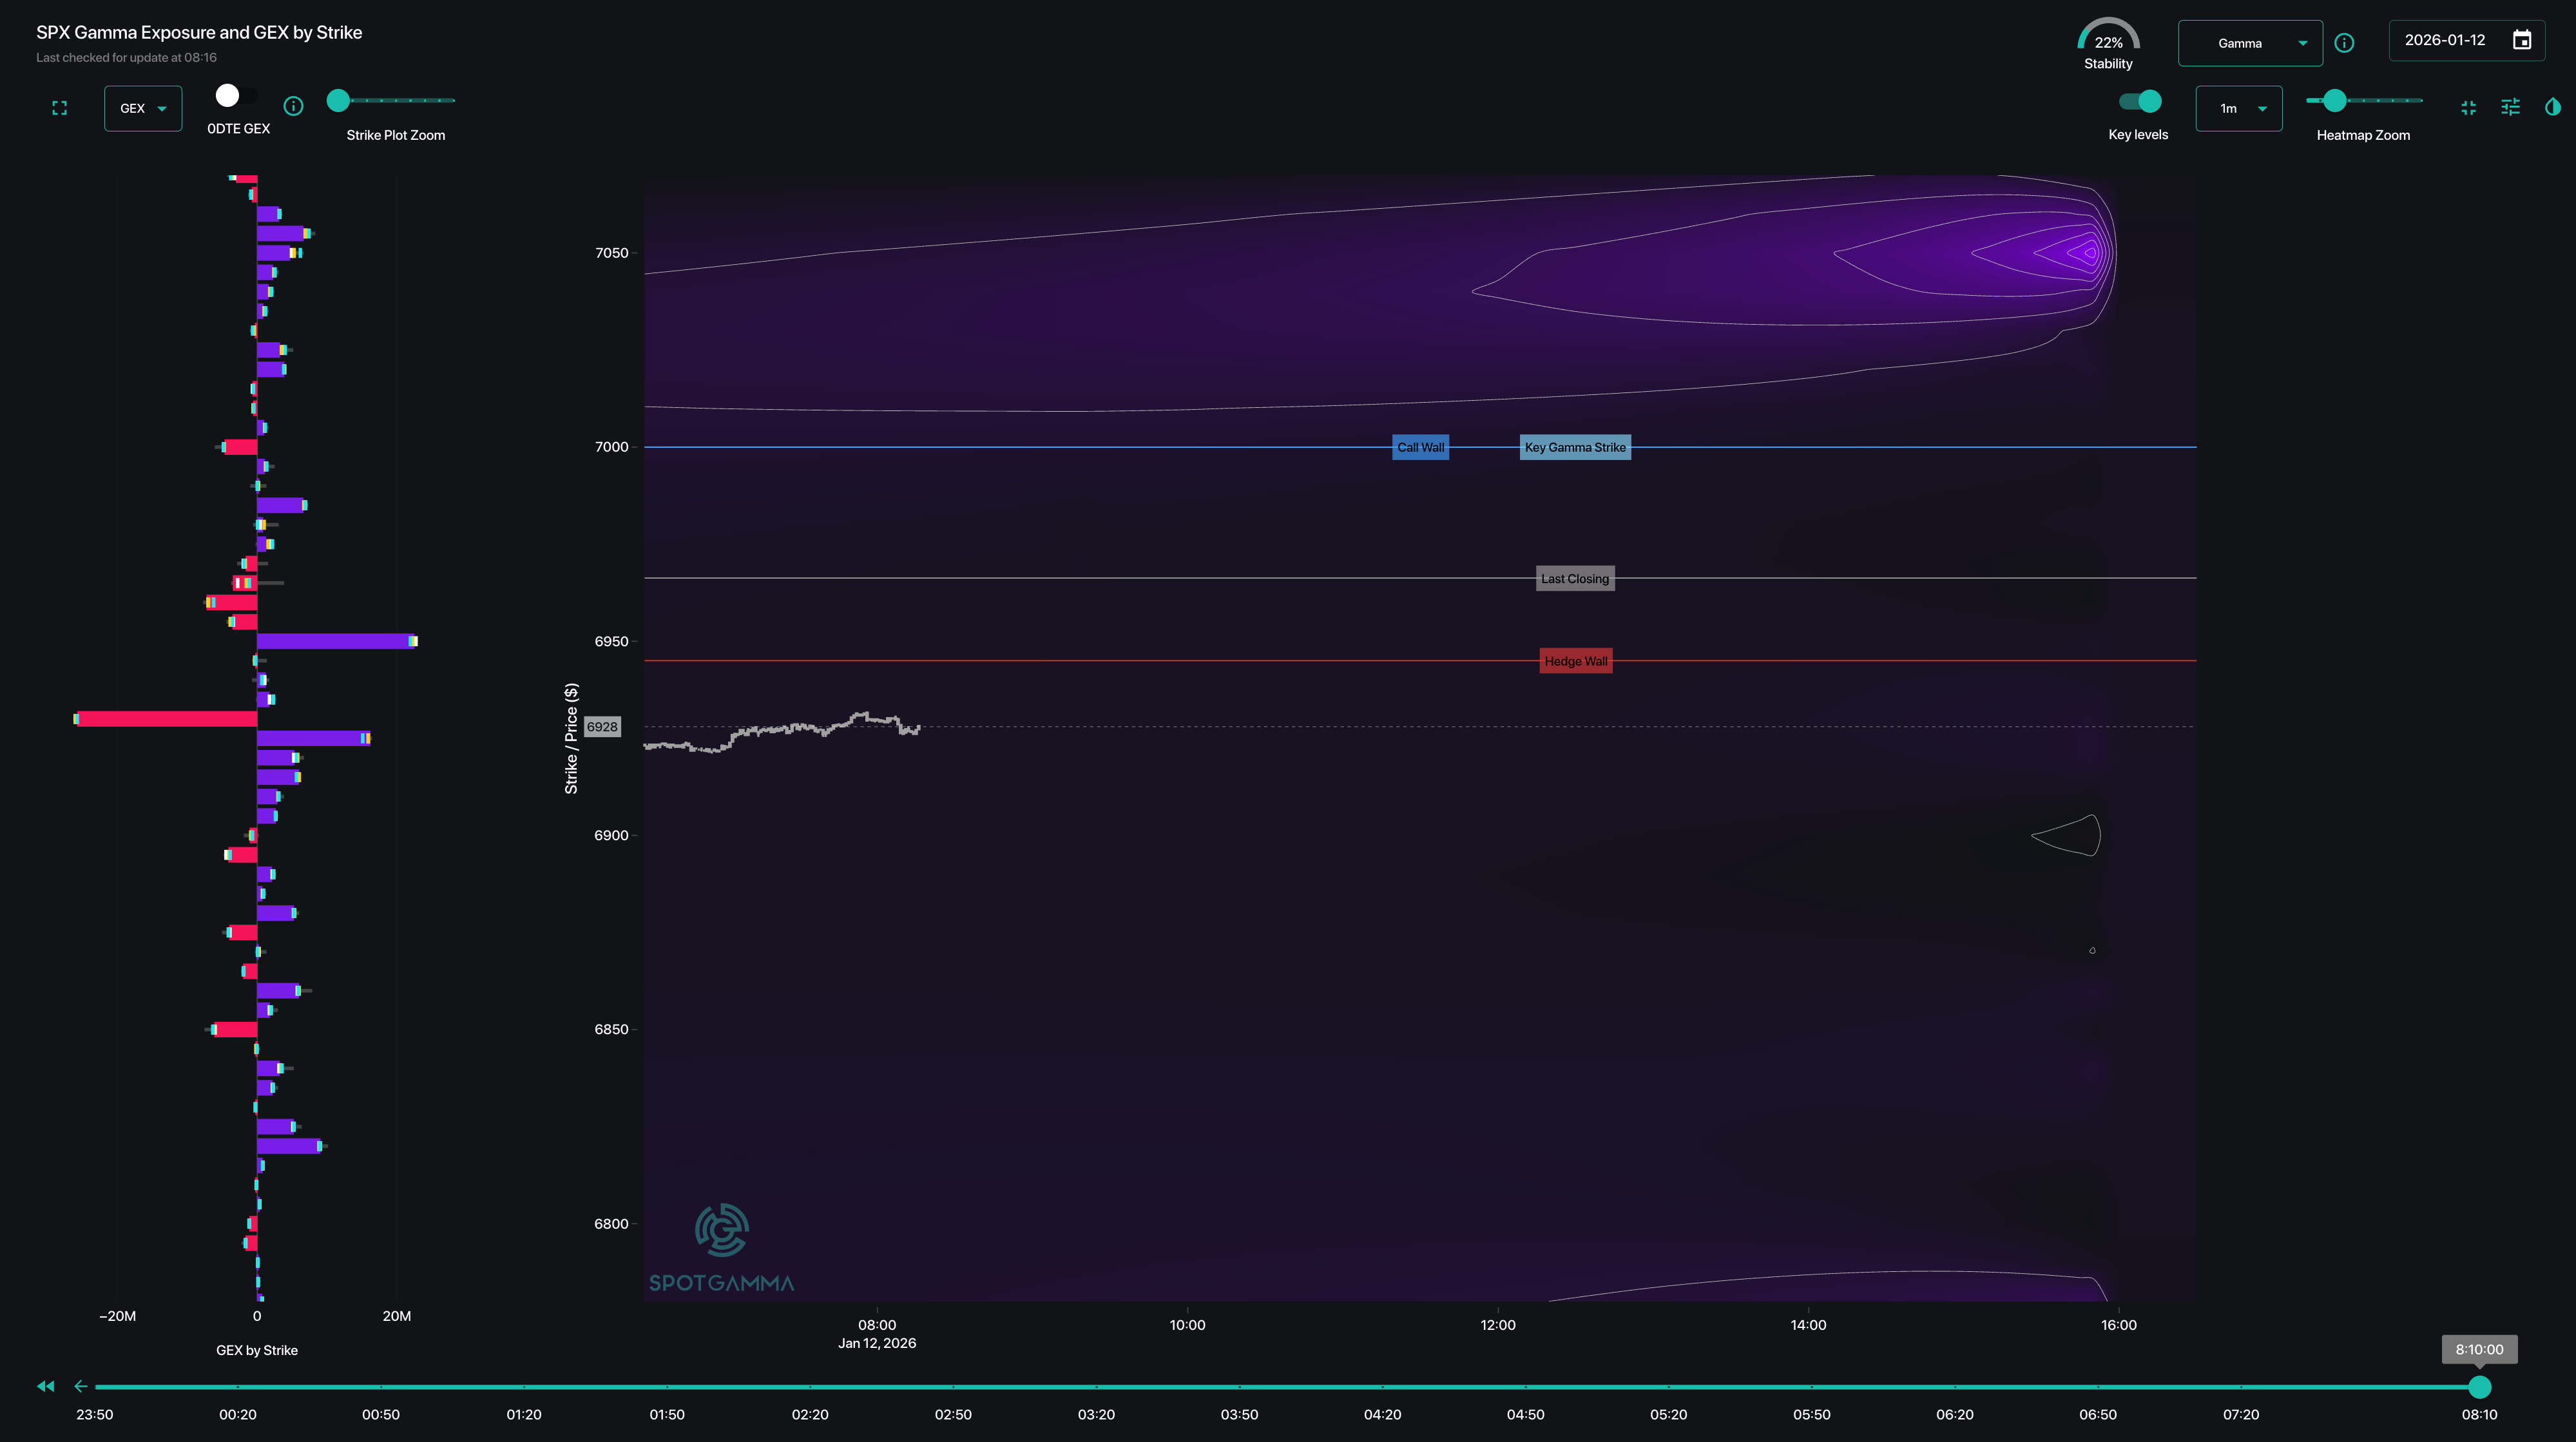Screen dimensions: 2576x1442
Task: Click the step back arrow icon
Action: pyautogui.click(x=80, y=1386)
